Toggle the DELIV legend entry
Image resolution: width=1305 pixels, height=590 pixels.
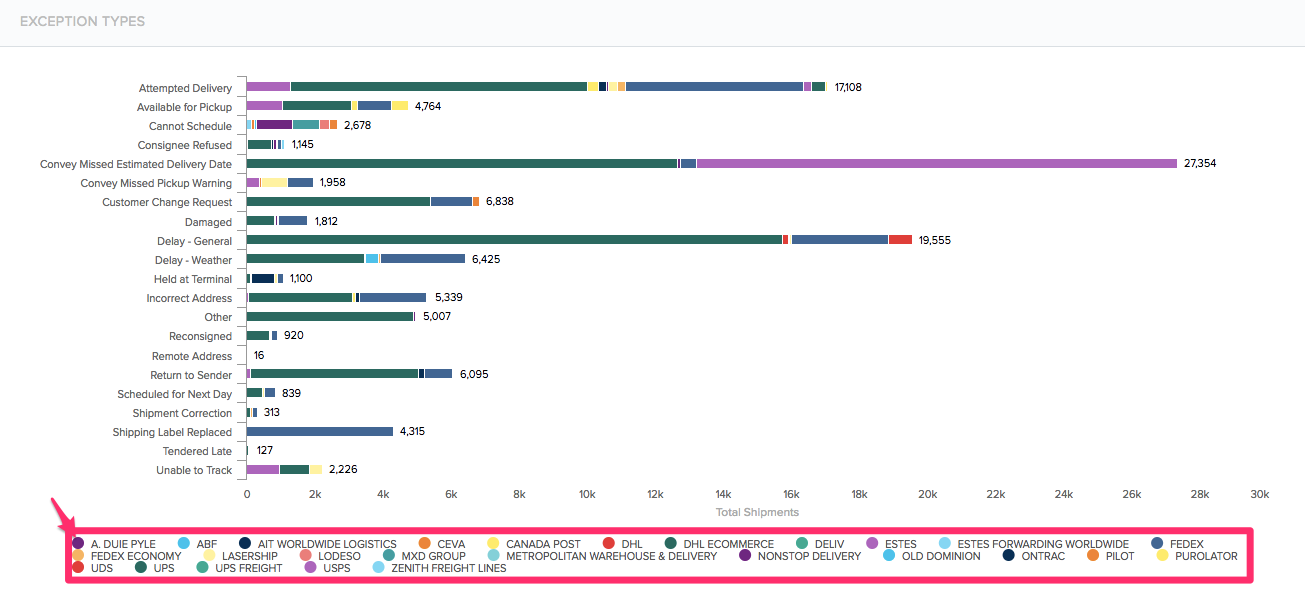819,544
